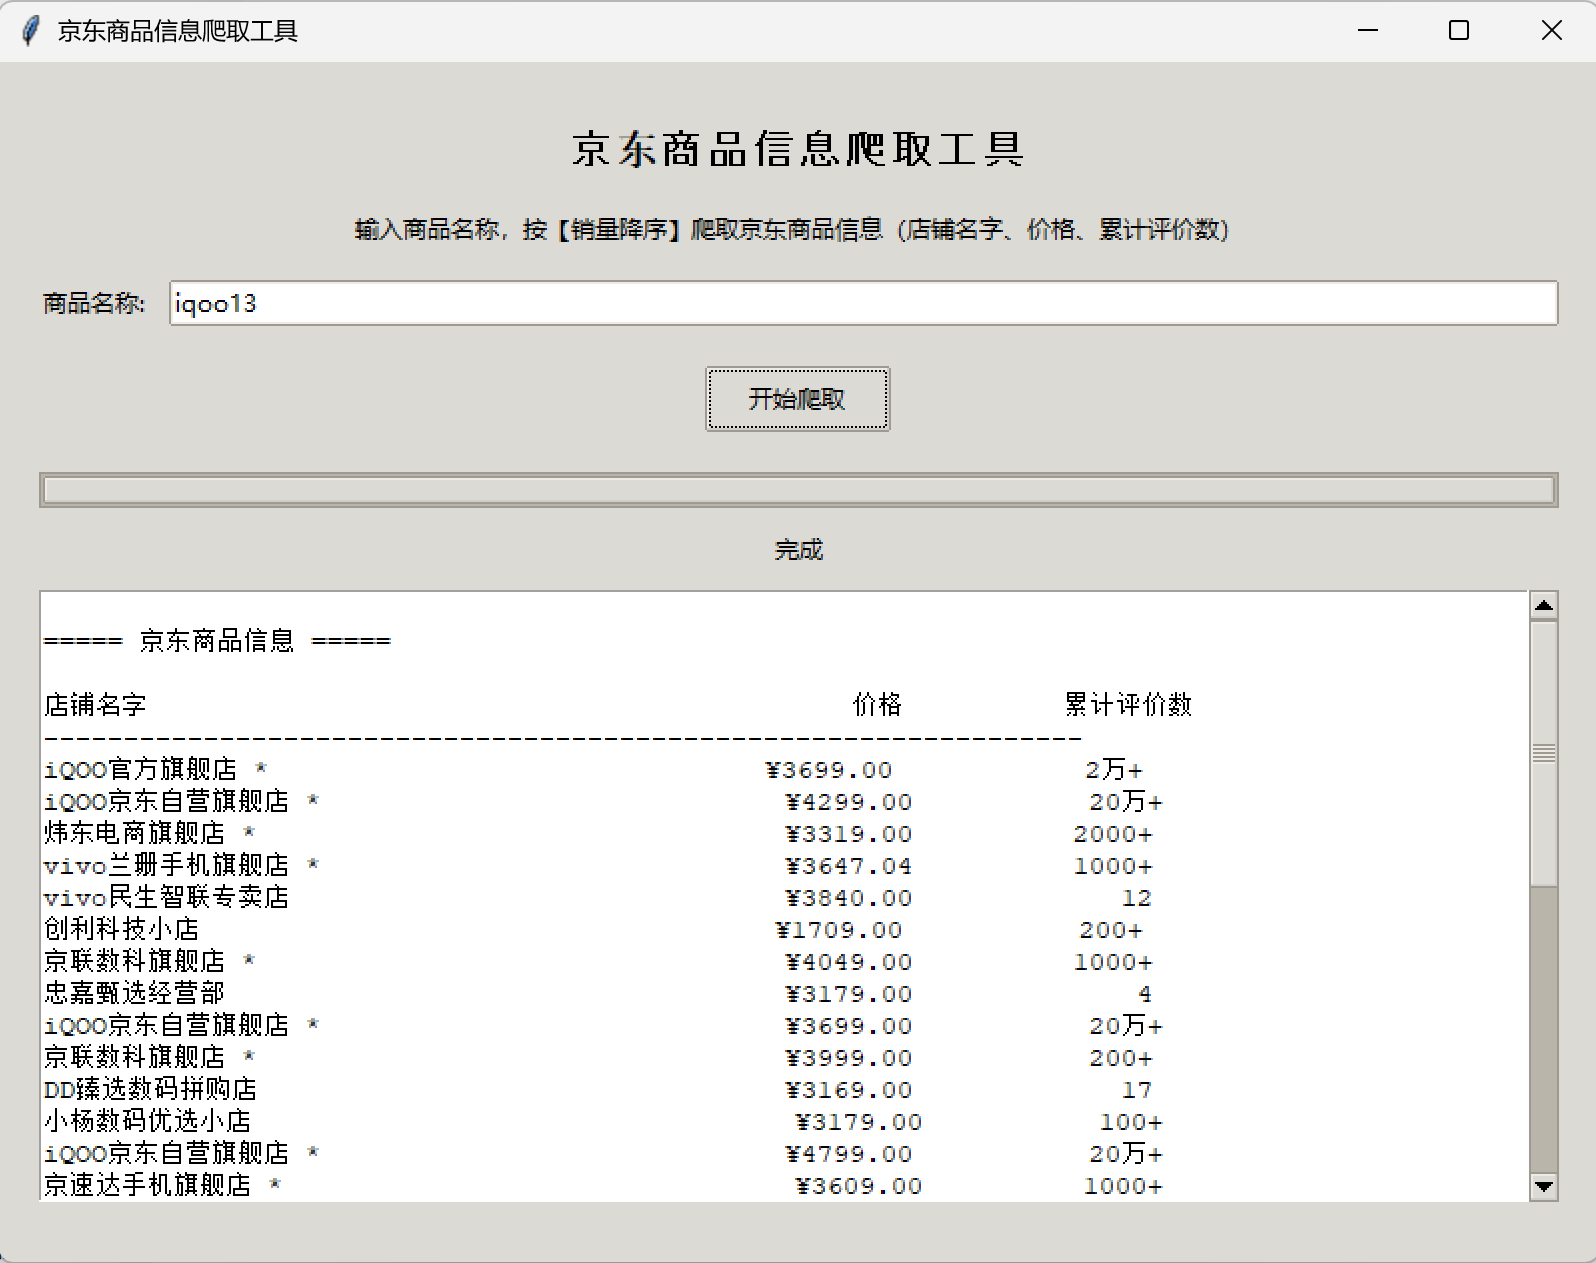Select the 完成 status label

[798, 550]
